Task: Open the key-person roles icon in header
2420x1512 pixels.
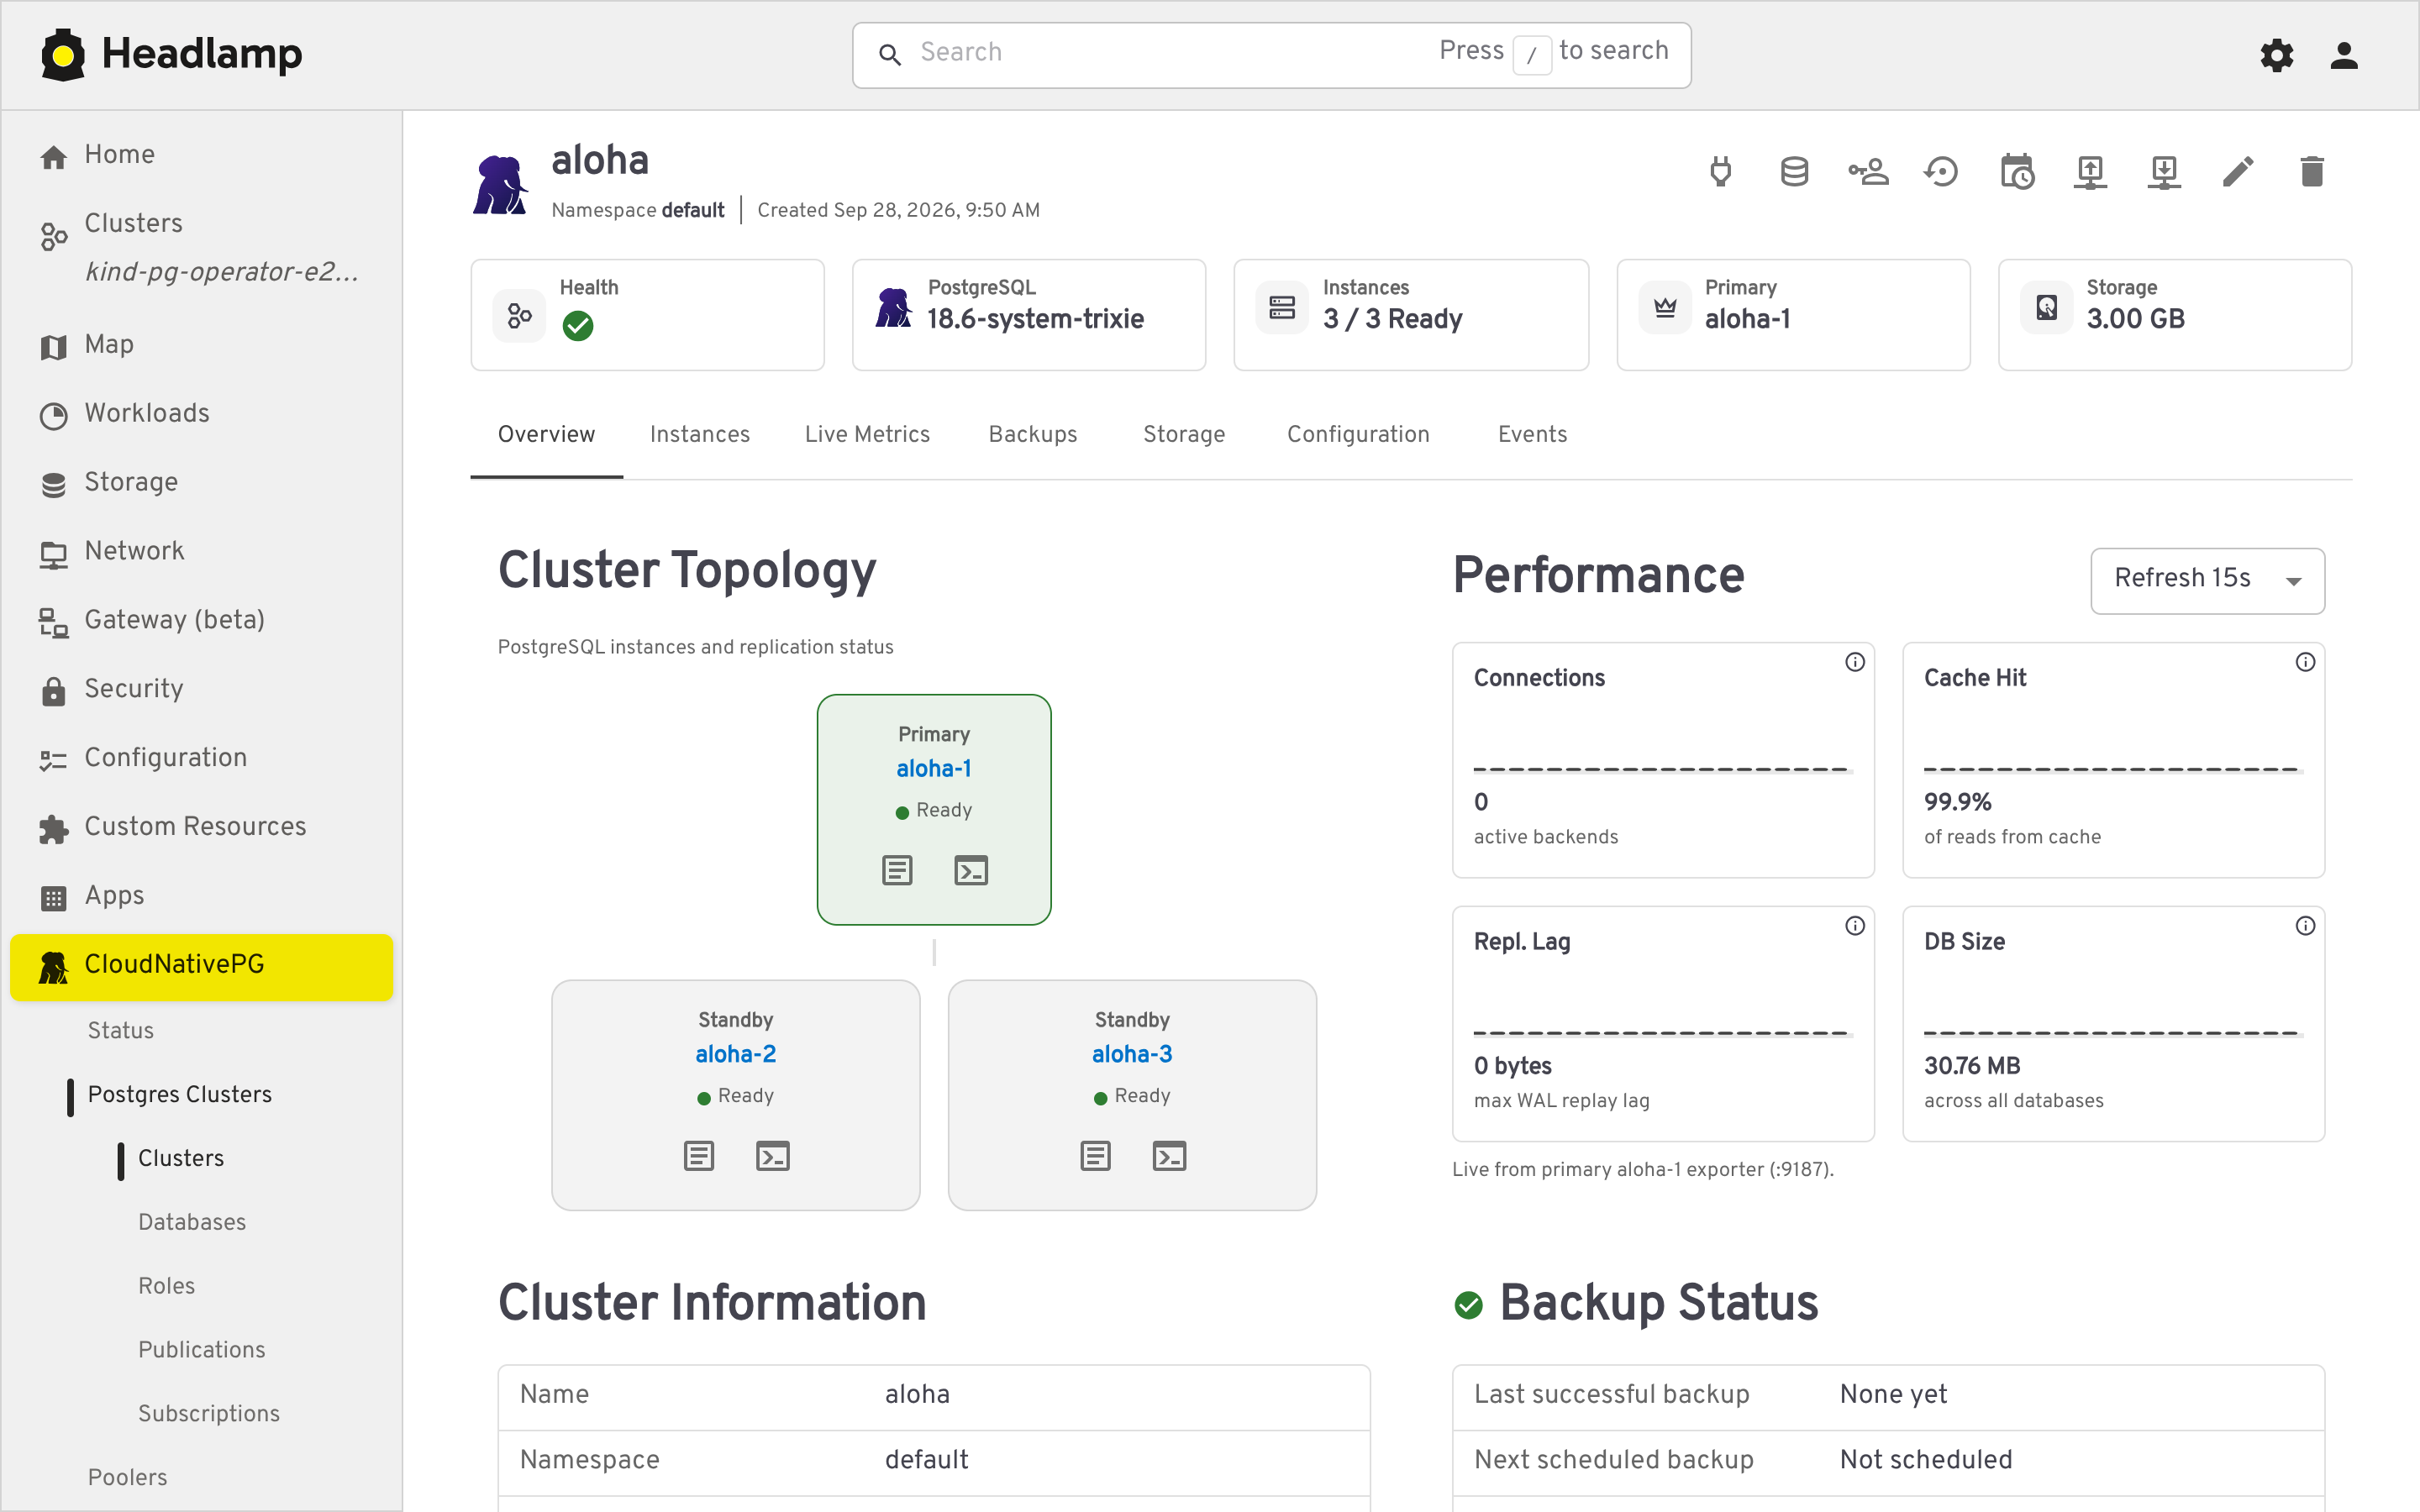Action: click(1868, 172)
